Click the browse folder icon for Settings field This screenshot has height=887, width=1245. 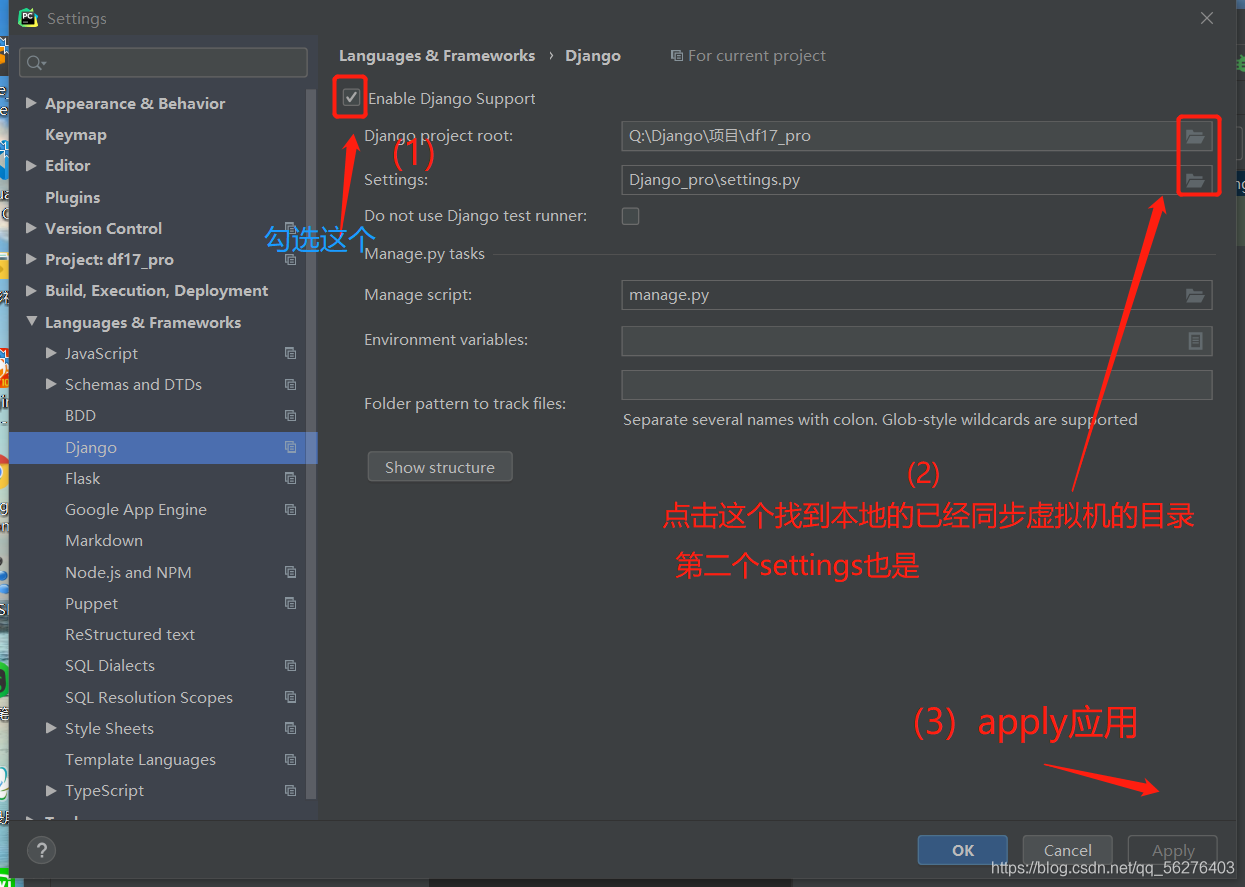coord(1195,180)
